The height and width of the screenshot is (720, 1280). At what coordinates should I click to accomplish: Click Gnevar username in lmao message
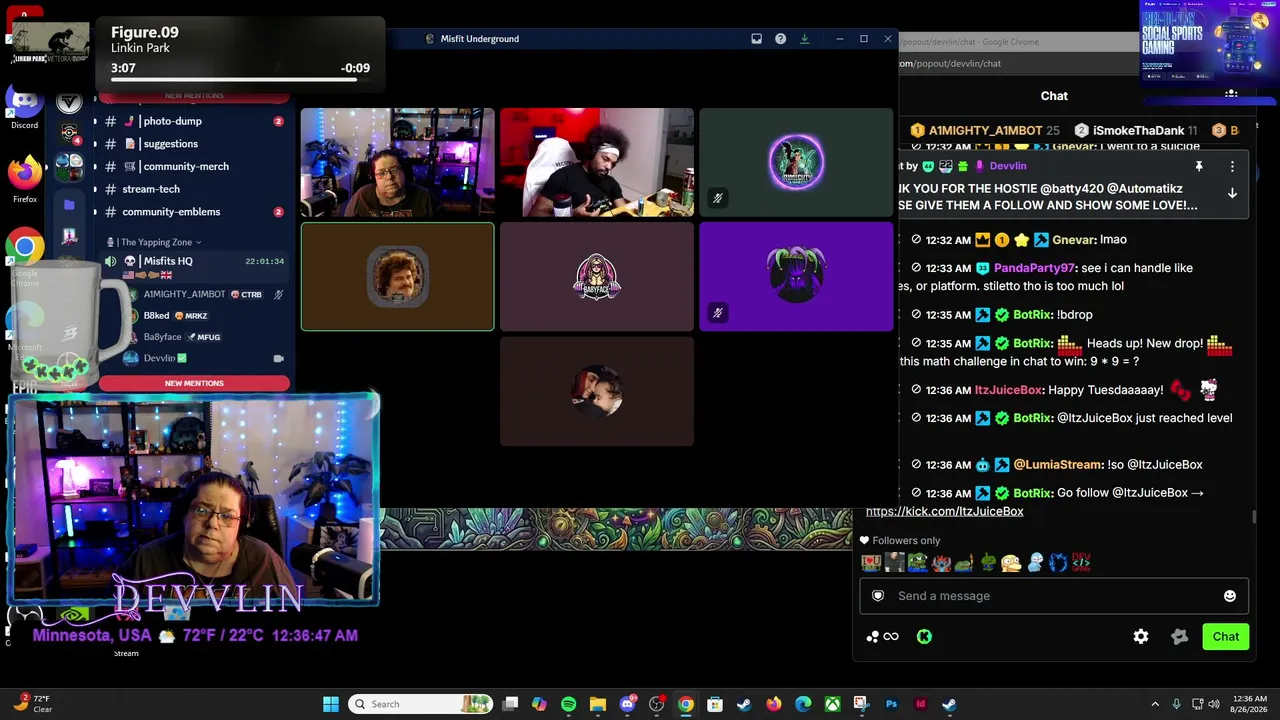[x=1073, y=240]
